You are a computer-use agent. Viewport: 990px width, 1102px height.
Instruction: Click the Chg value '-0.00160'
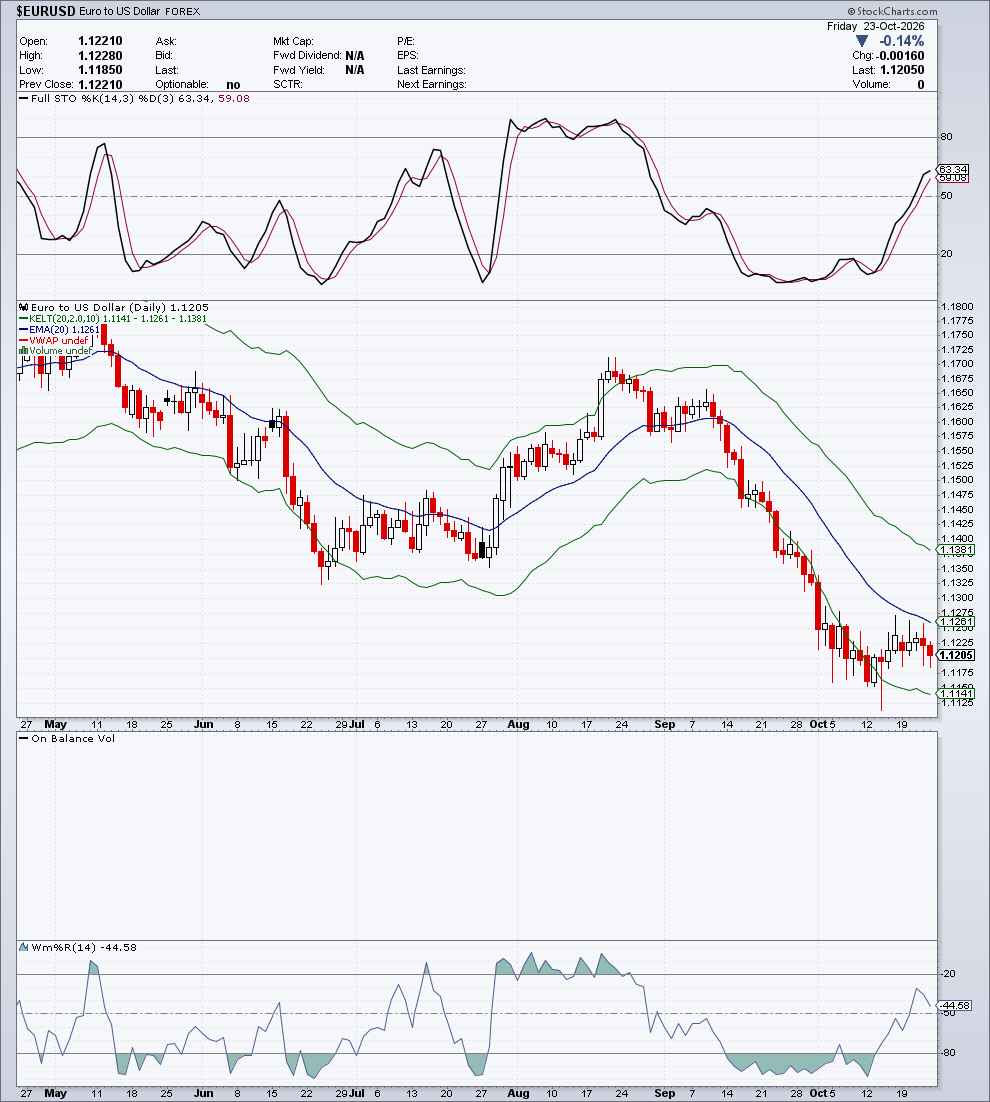point(900,56)
